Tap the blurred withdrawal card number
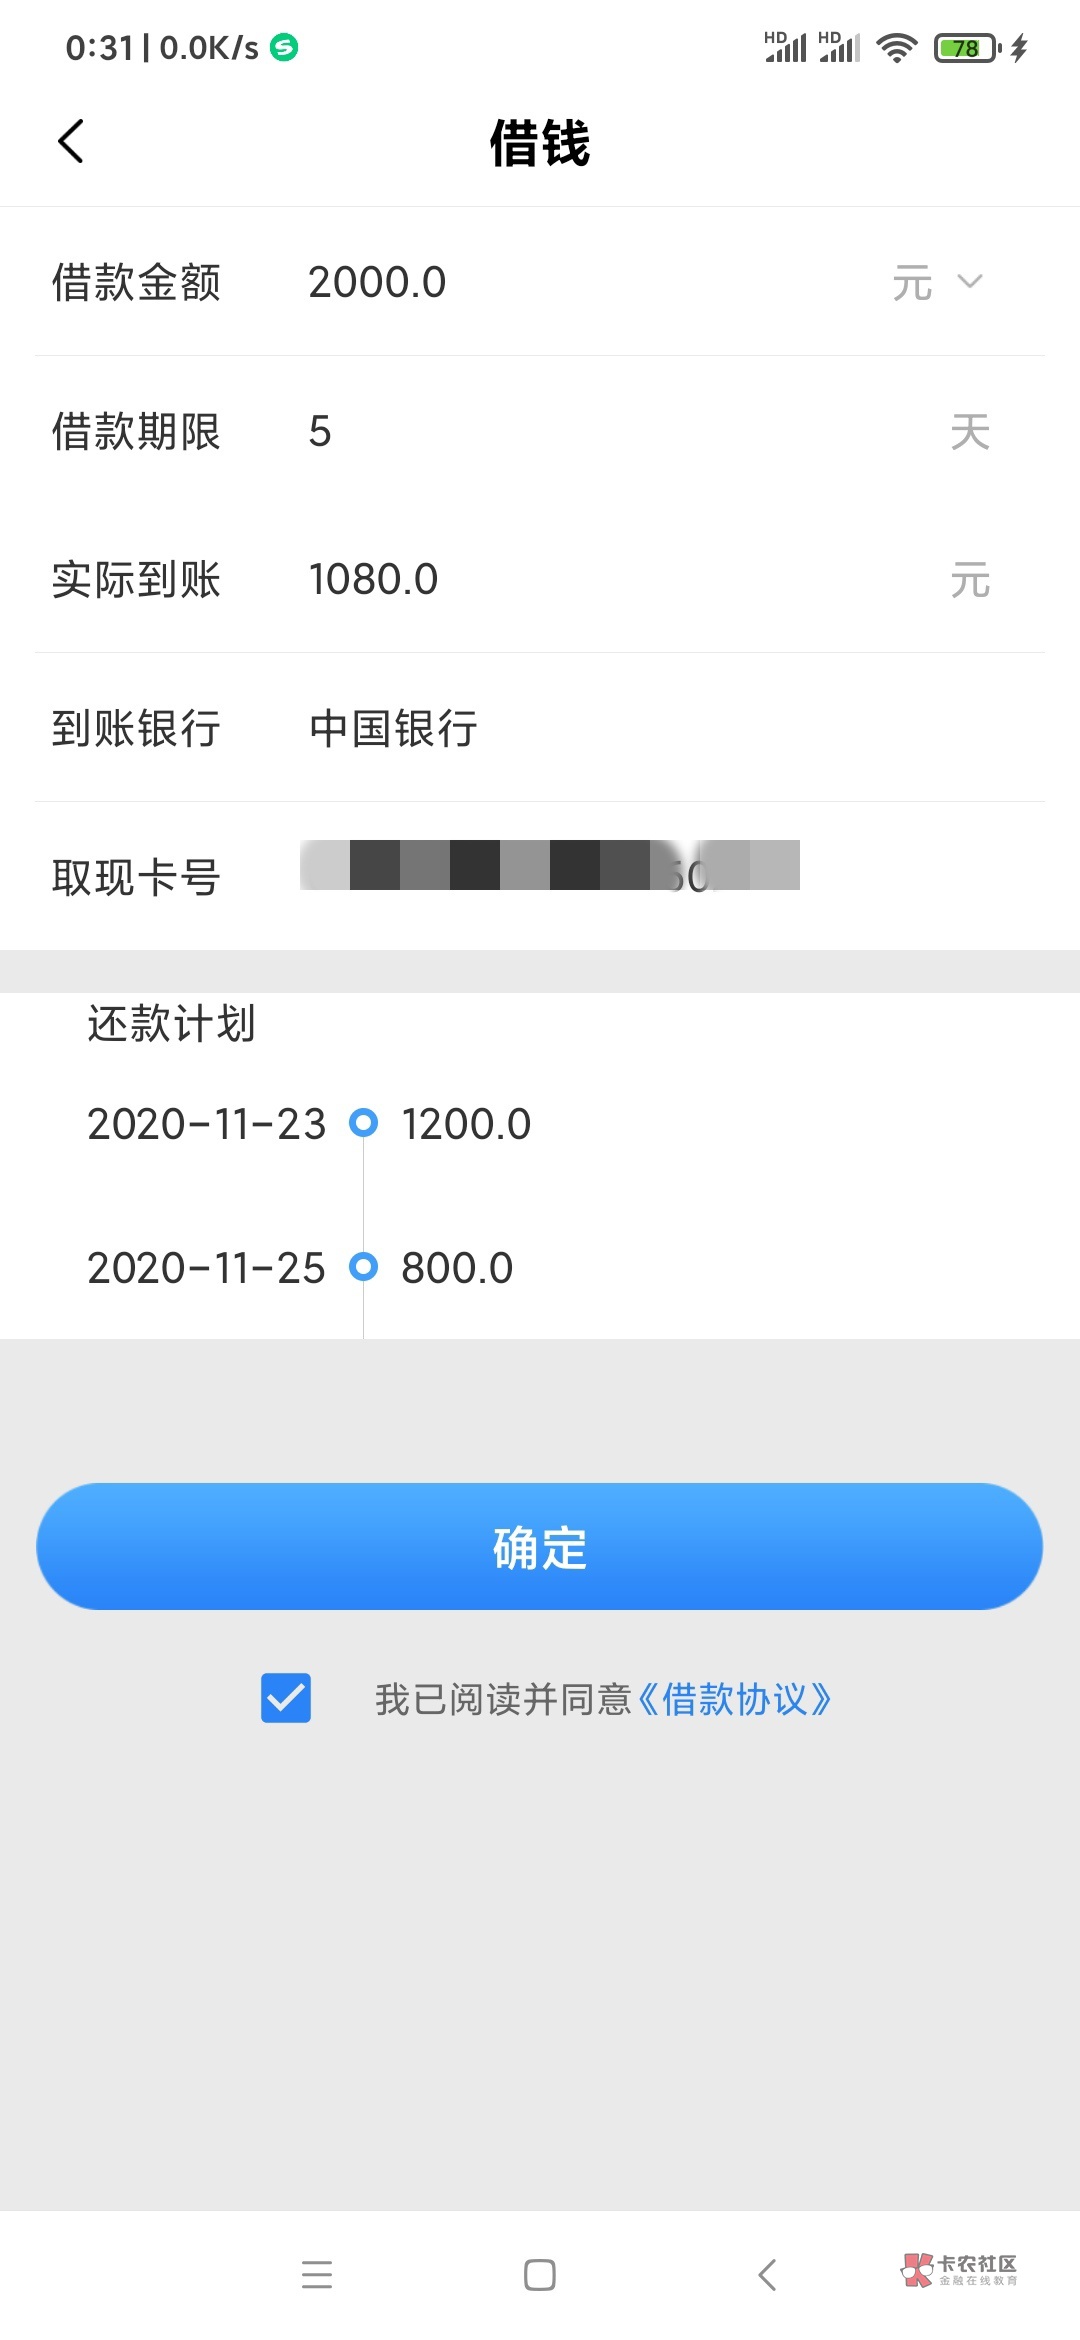This screenshot has width=1080, height=2340. [550, 866]
